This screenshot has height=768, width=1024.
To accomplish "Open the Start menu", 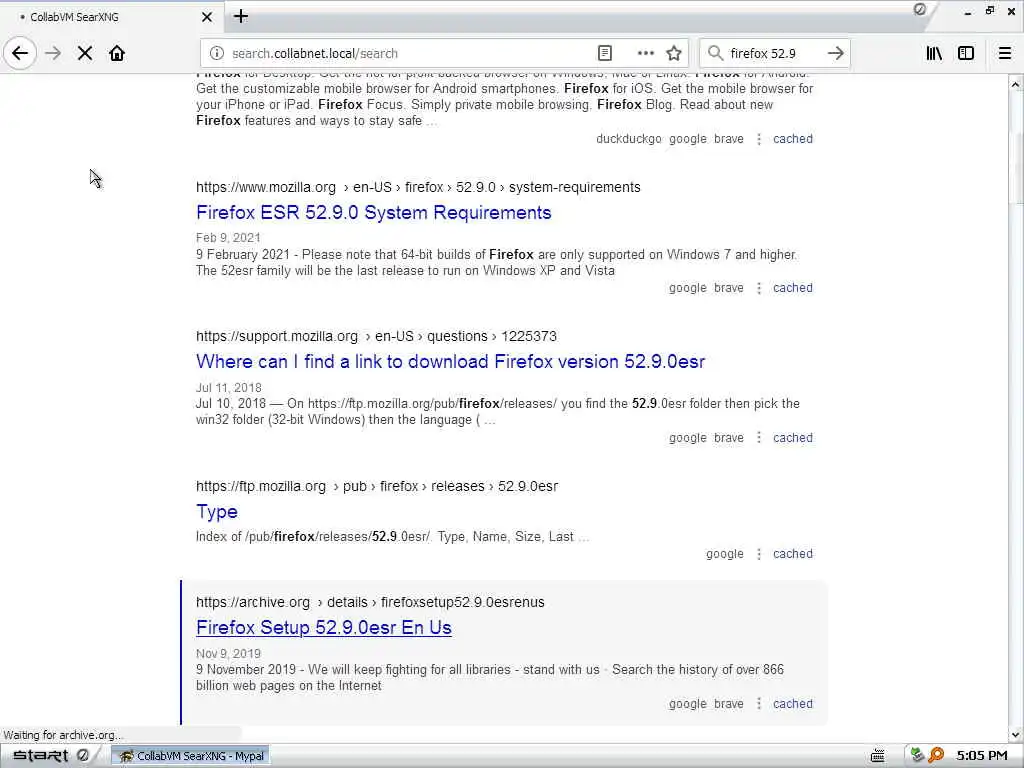I will click(x=40, y=756).
